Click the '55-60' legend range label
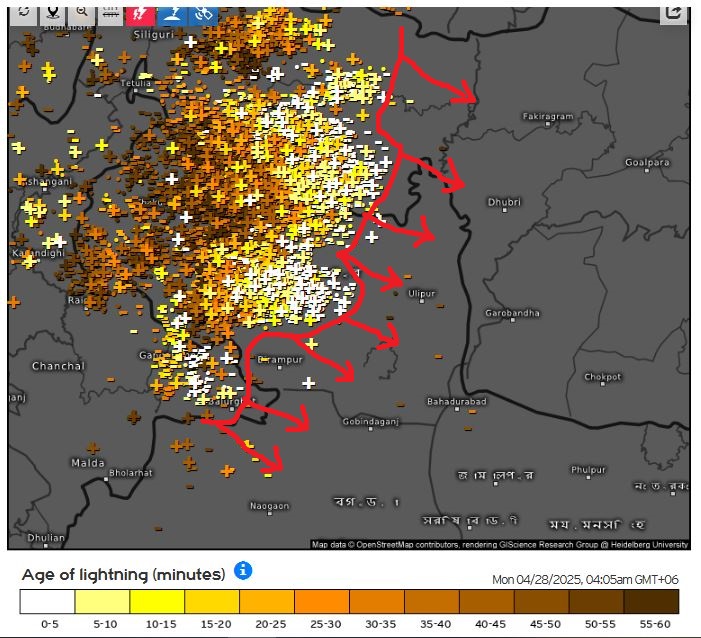 655,624
